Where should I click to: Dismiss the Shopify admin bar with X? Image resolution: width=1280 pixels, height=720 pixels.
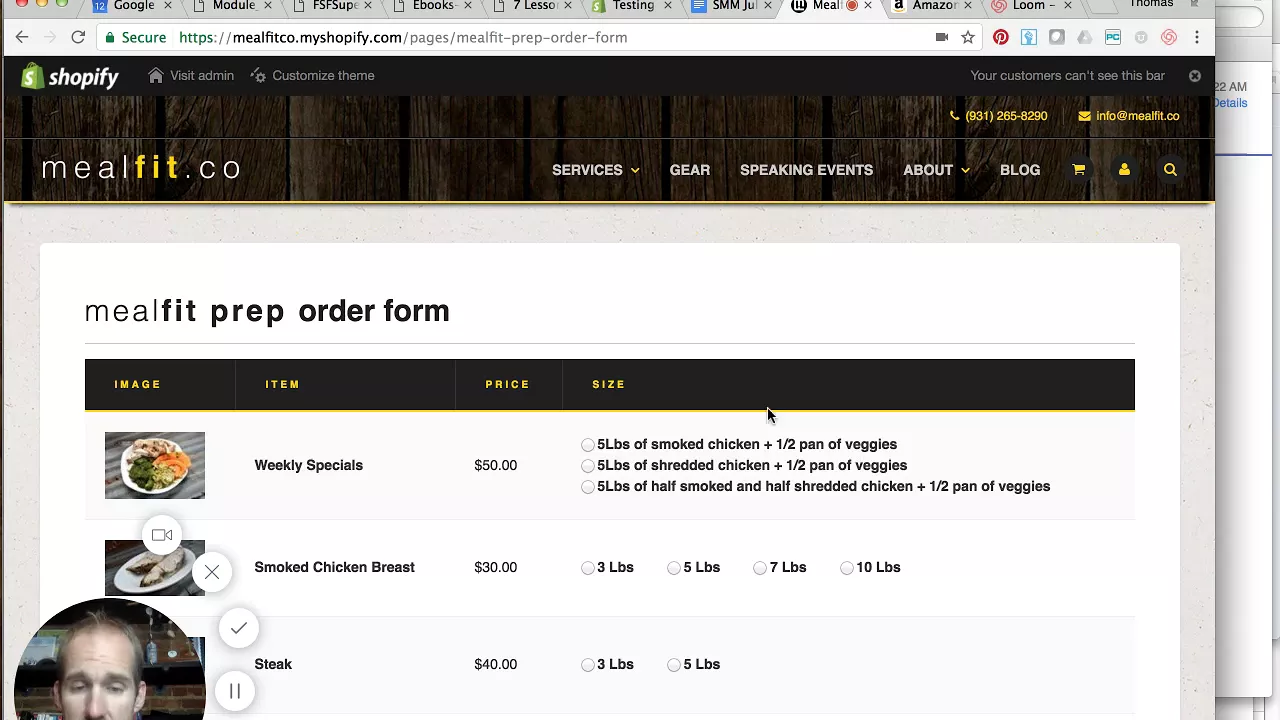(x=1195, y=76)
